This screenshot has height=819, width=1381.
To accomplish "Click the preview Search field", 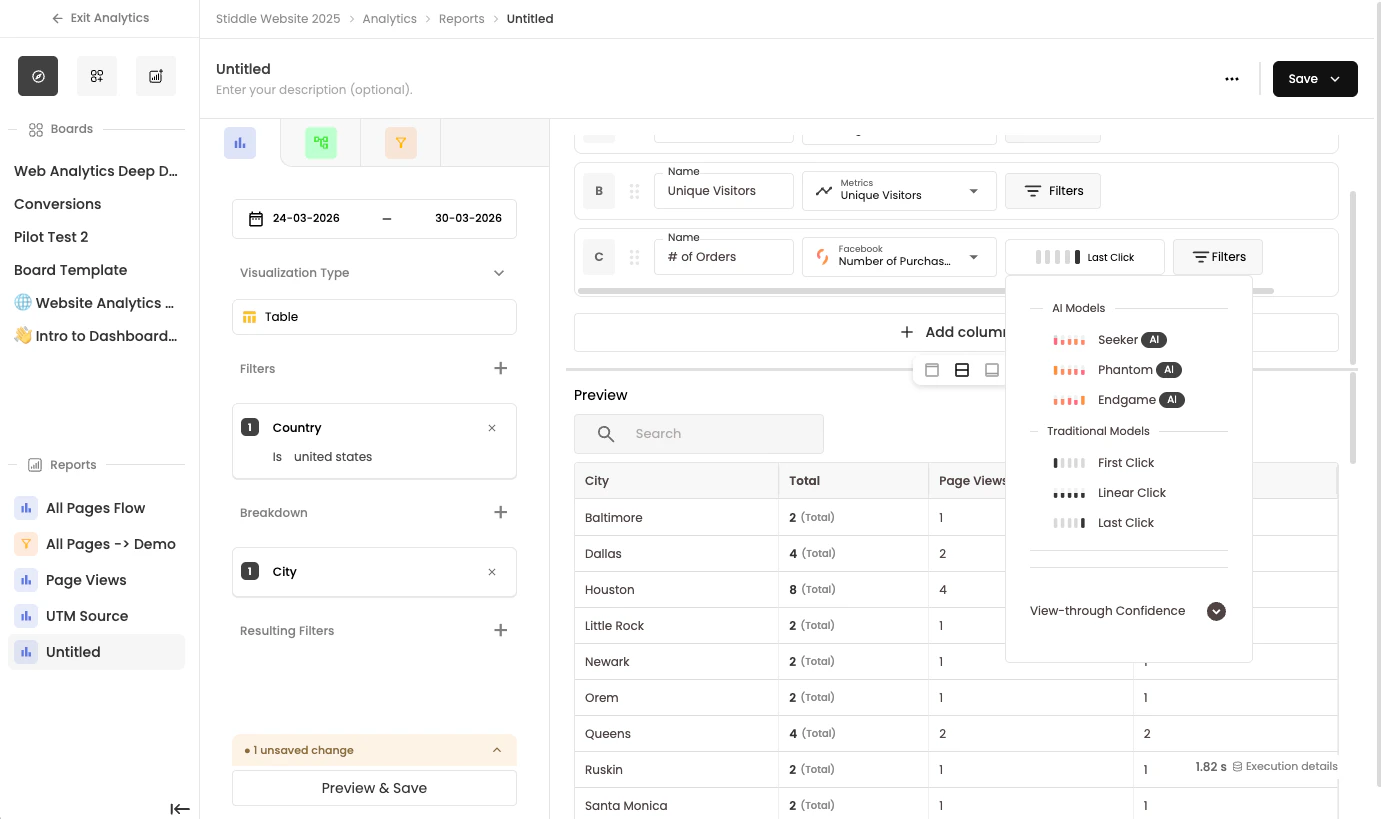I will [699, 434].
